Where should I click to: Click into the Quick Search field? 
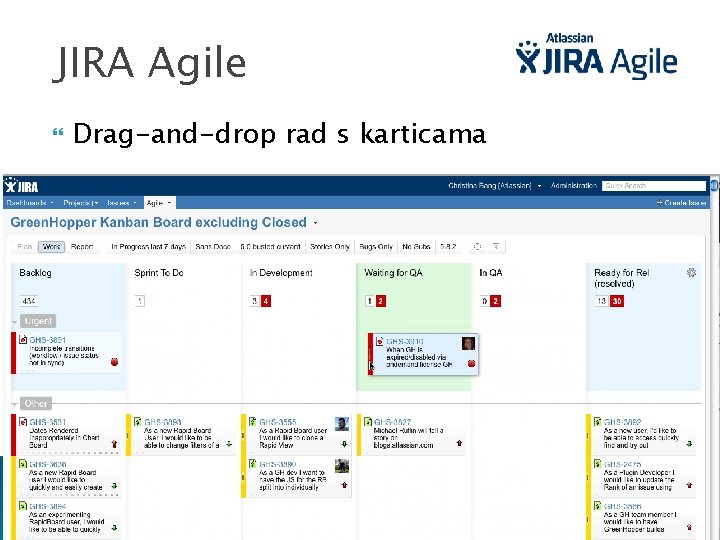(653, 186)
